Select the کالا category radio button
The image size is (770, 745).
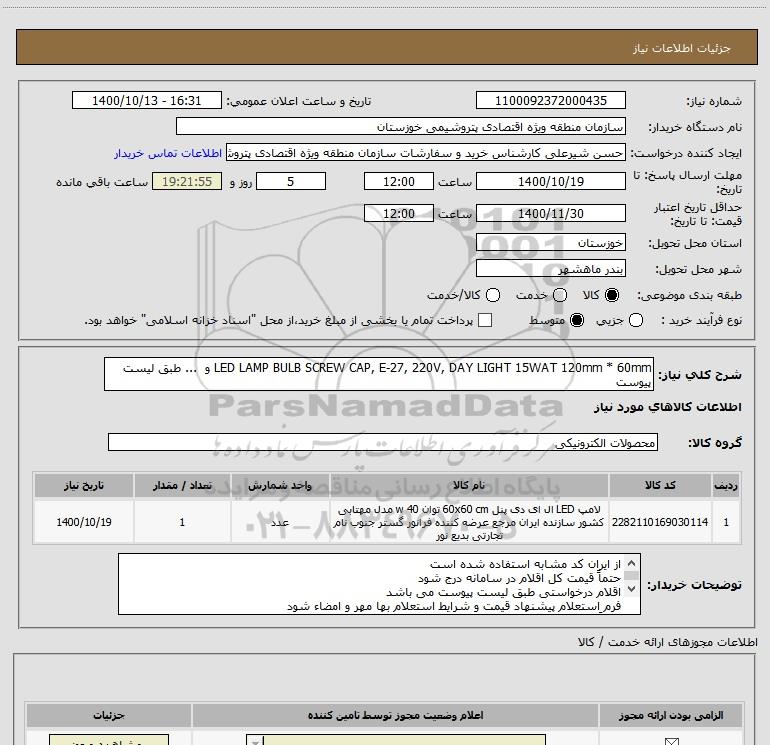612,295
